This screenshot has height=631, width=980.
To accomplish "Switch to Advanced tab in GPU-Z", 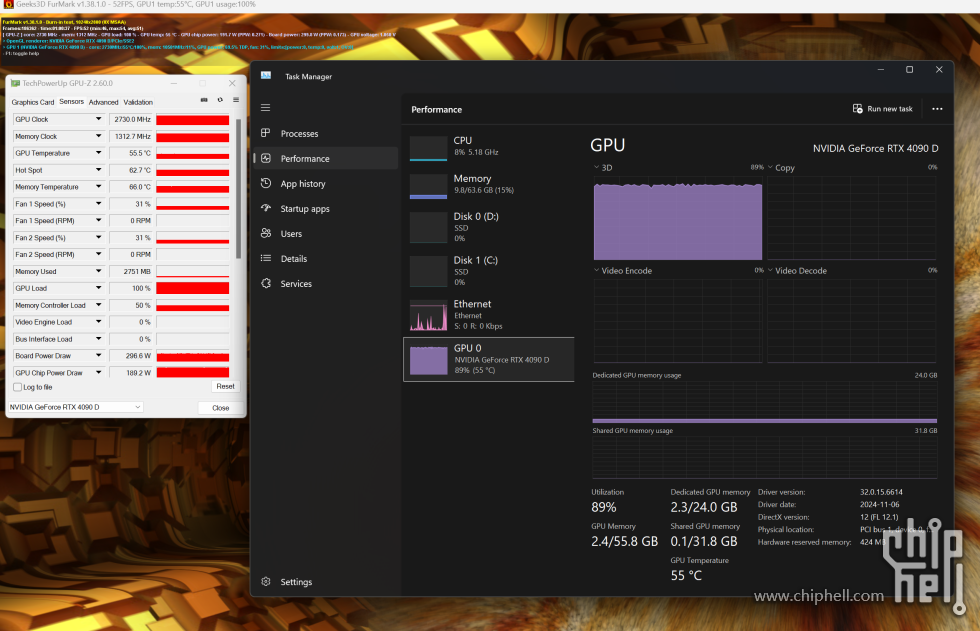I will pyautogui.click(x=103, y=102).
